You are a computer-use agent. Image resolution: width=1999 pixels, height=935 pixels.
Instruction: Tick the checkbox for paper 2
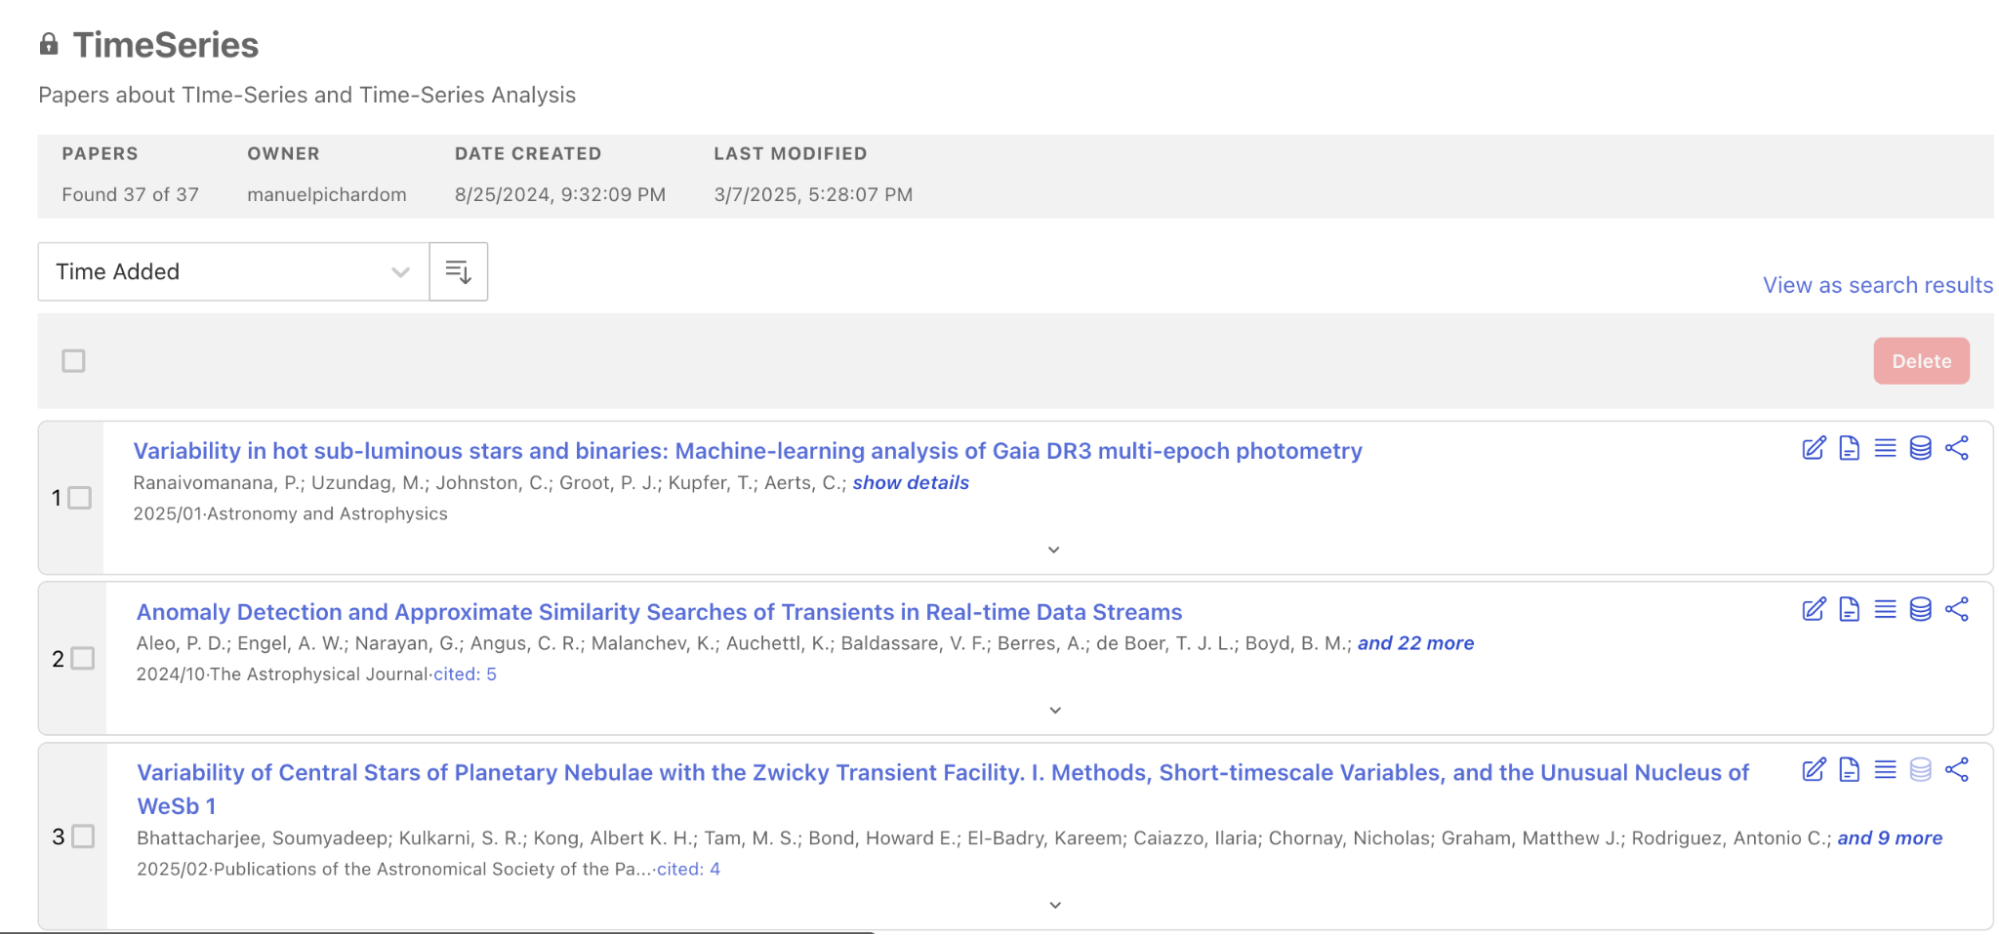click(x=83, y=659)
